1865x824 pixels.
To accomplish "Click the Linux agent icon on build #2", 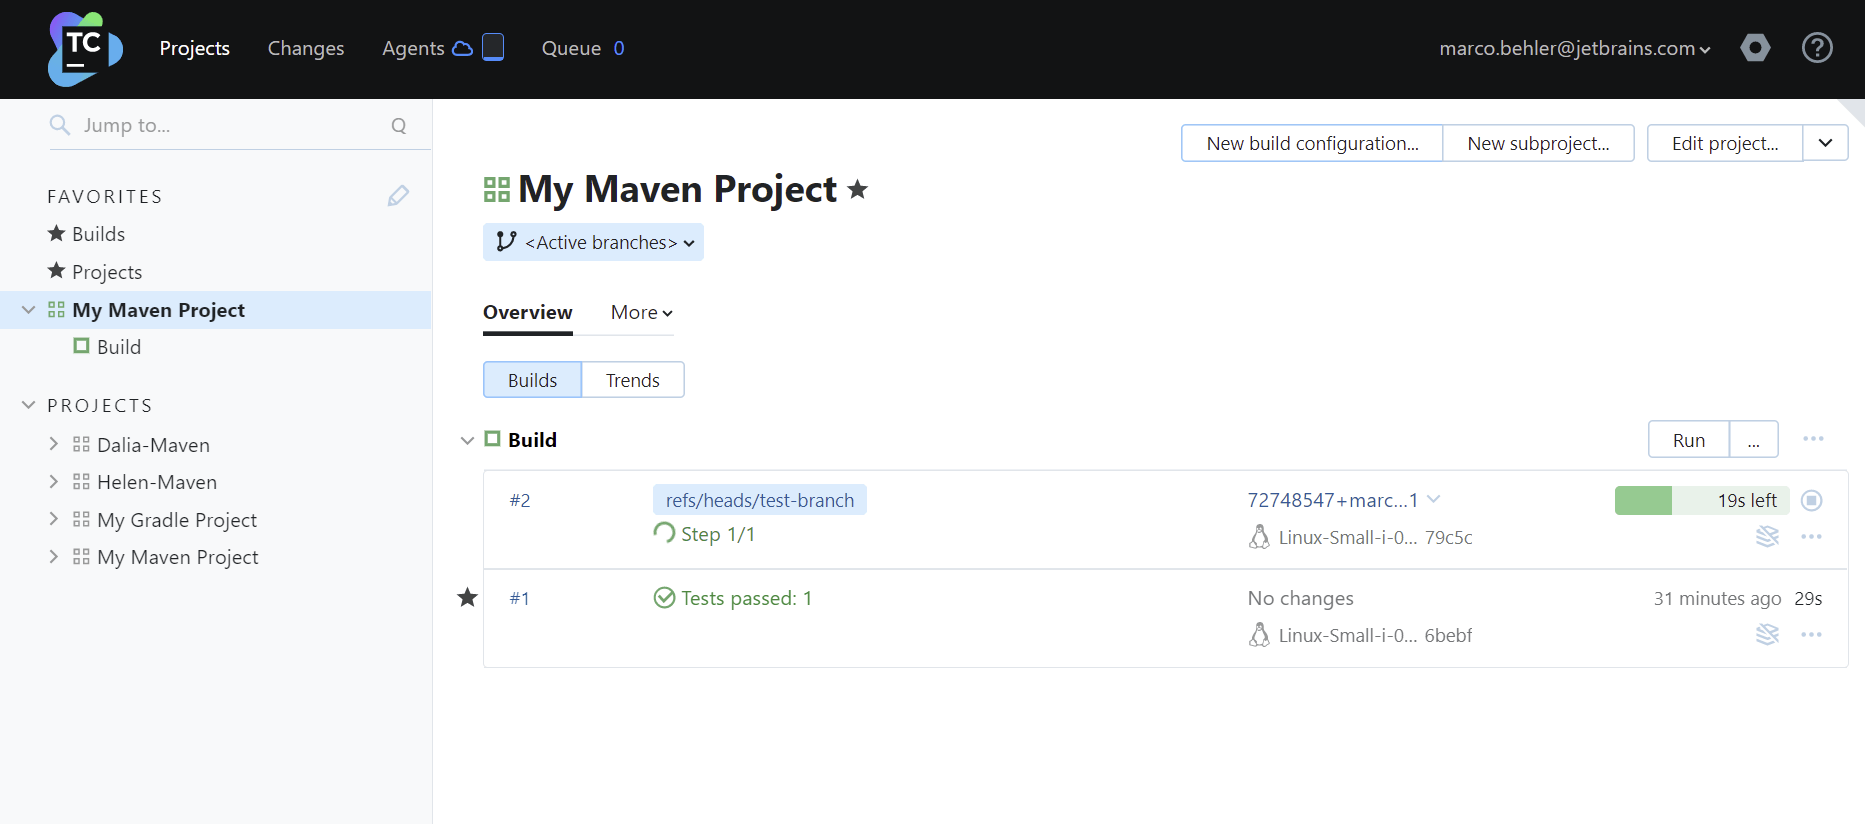I will point(1259,538).
